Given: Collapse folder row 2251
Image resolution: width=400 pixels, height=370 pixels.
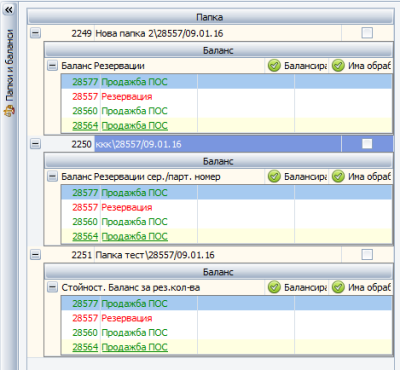Looking at the screenshot, I should tap(35, 255).
